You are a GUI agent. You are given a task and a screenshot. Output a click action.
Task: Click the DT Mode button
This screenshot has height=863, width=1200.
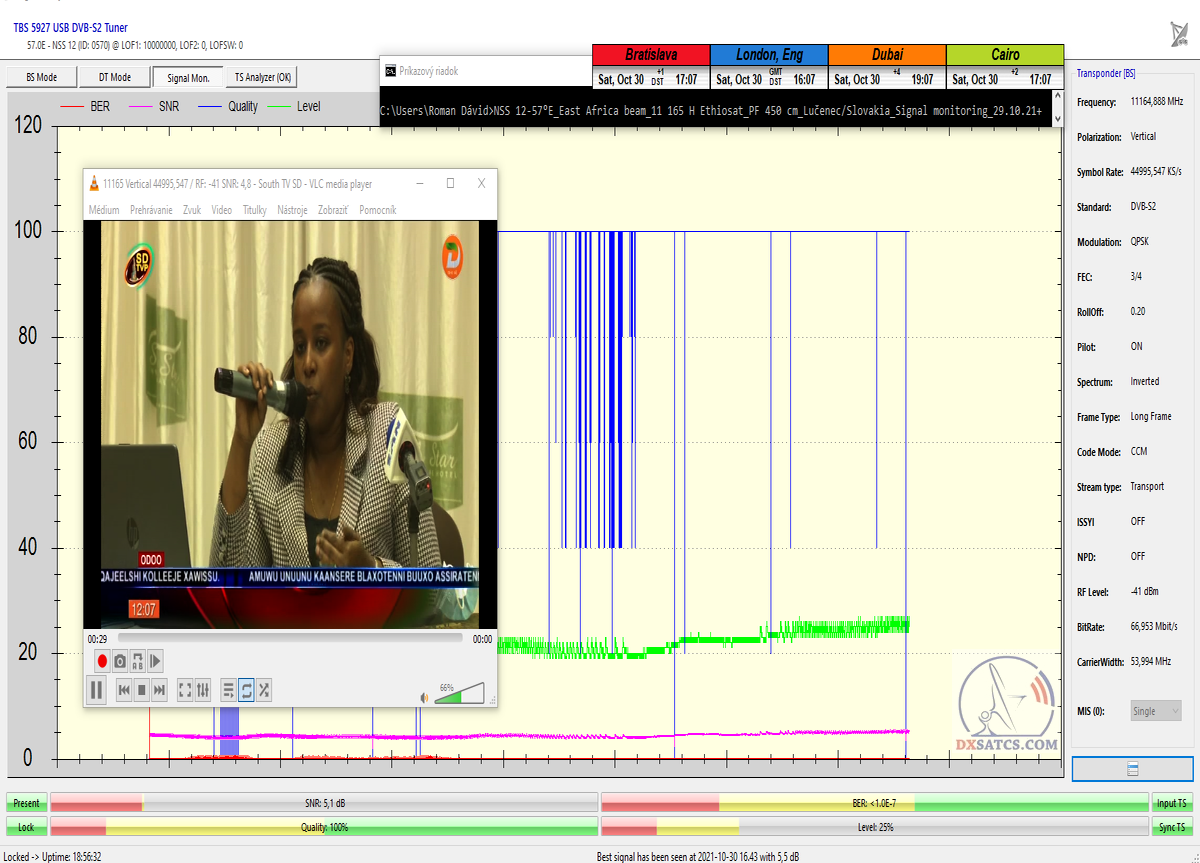coord(114,77)
